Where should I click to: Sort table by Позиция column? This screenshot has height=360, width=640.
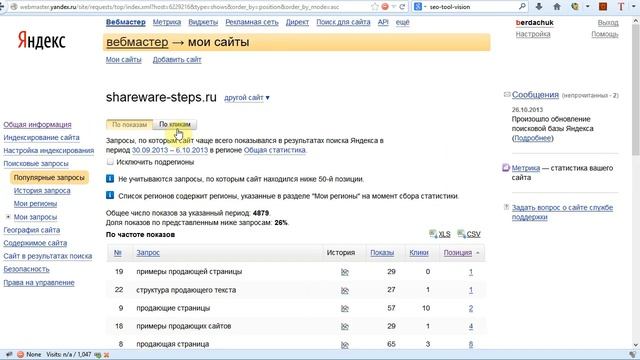458,253
